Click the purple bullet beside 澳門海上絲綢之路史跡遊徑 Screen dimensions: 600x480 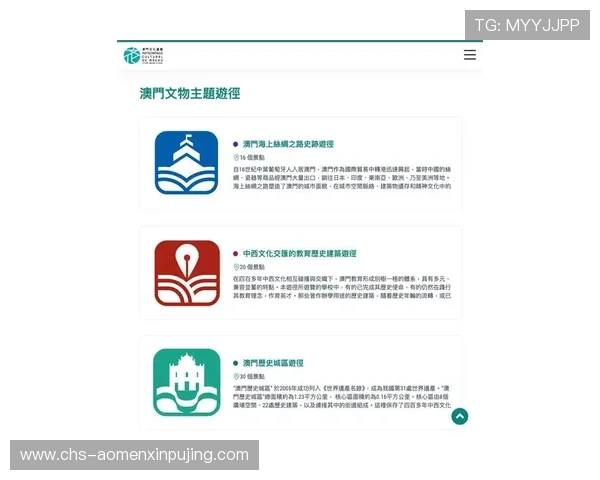tap(236, 144)
